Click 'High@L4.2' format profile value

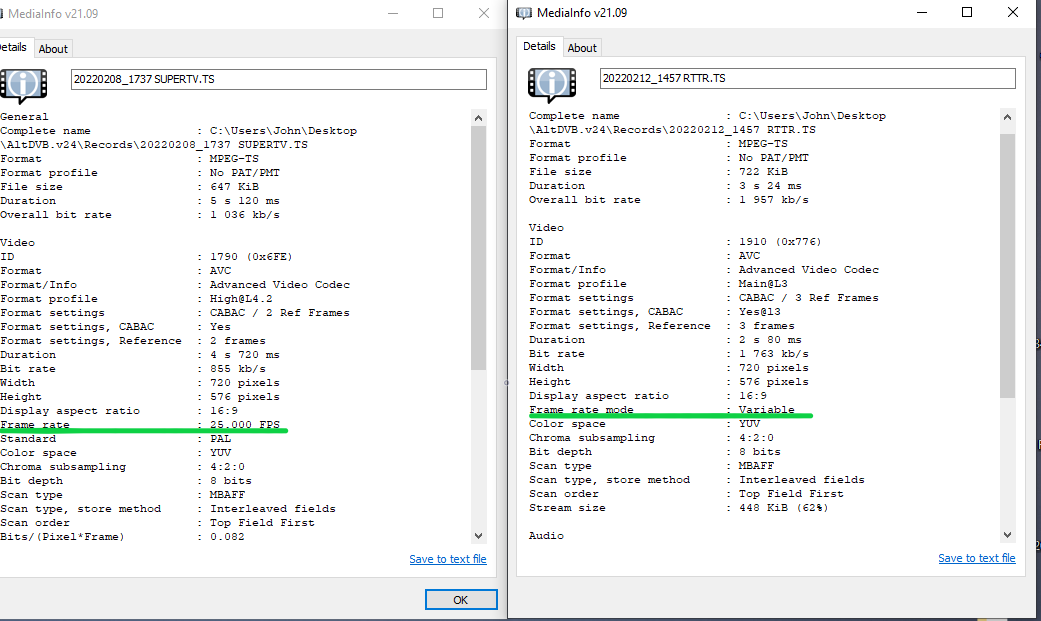coord(241,299)
